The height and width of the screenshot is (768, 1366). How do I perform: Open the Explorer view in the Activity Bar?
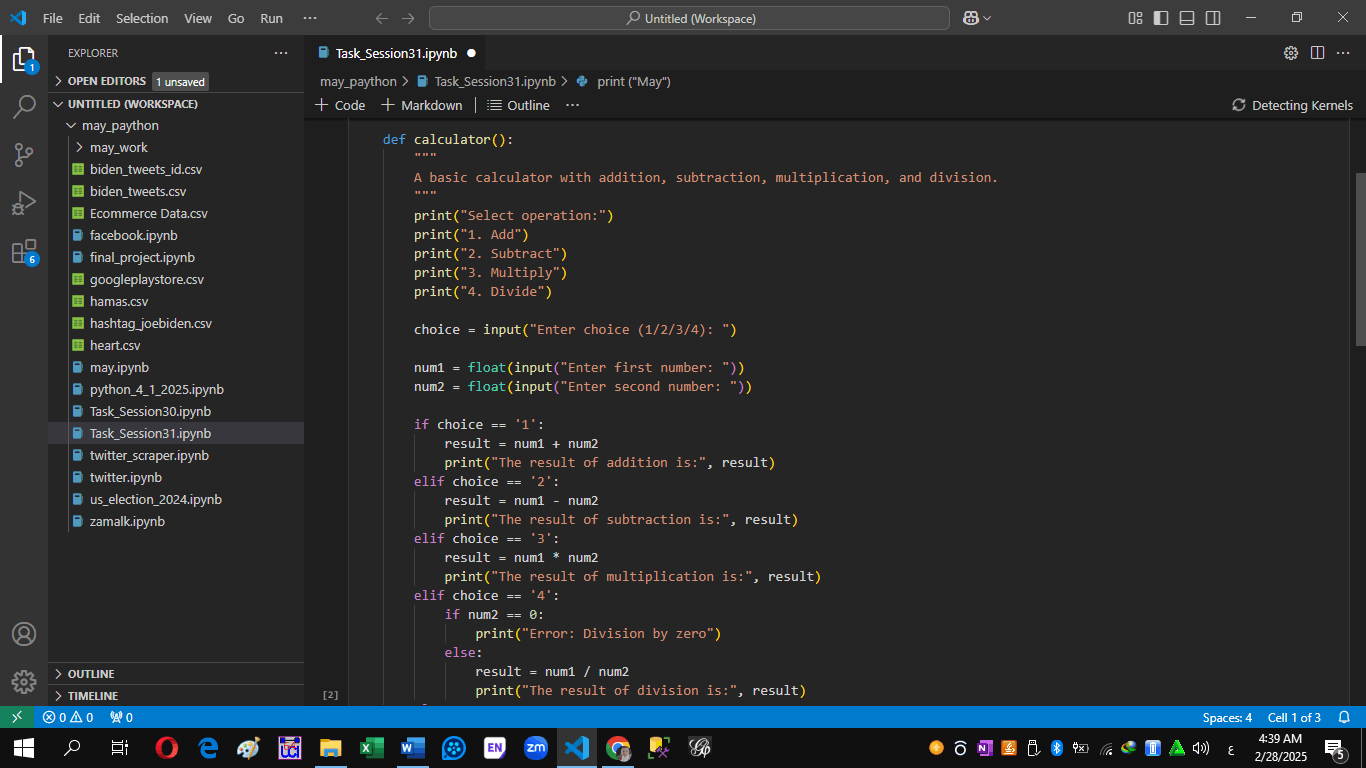point(24,58)
